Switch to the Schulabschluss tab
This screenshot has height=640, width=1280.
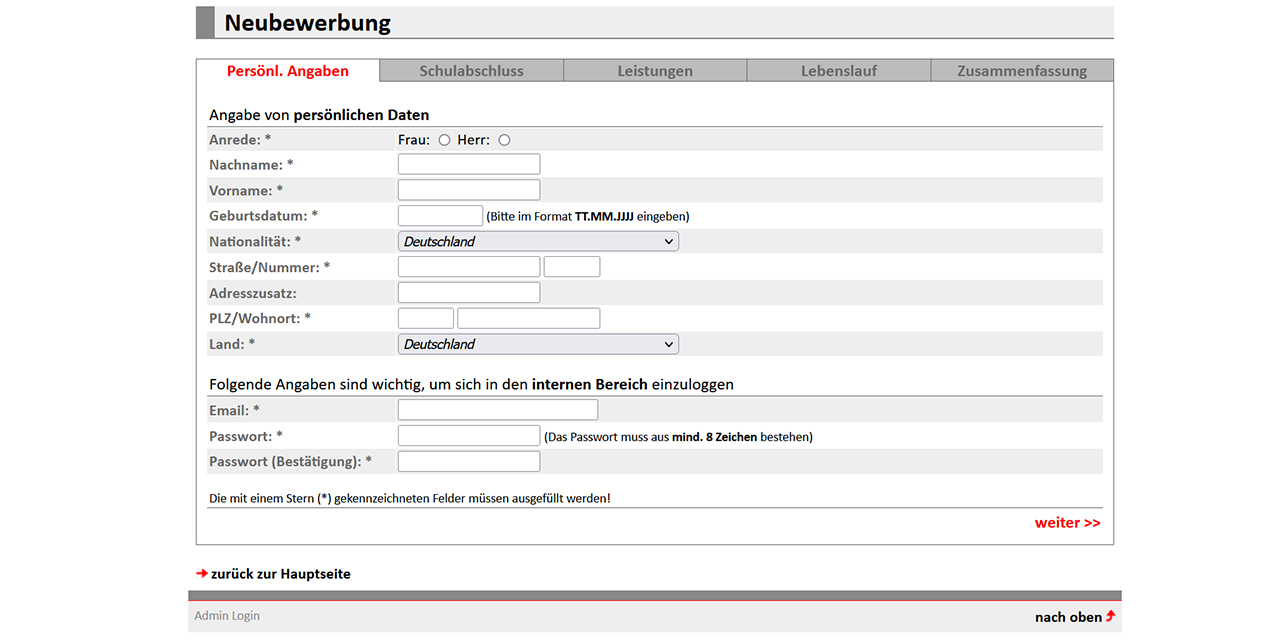[x=471, y=70]
